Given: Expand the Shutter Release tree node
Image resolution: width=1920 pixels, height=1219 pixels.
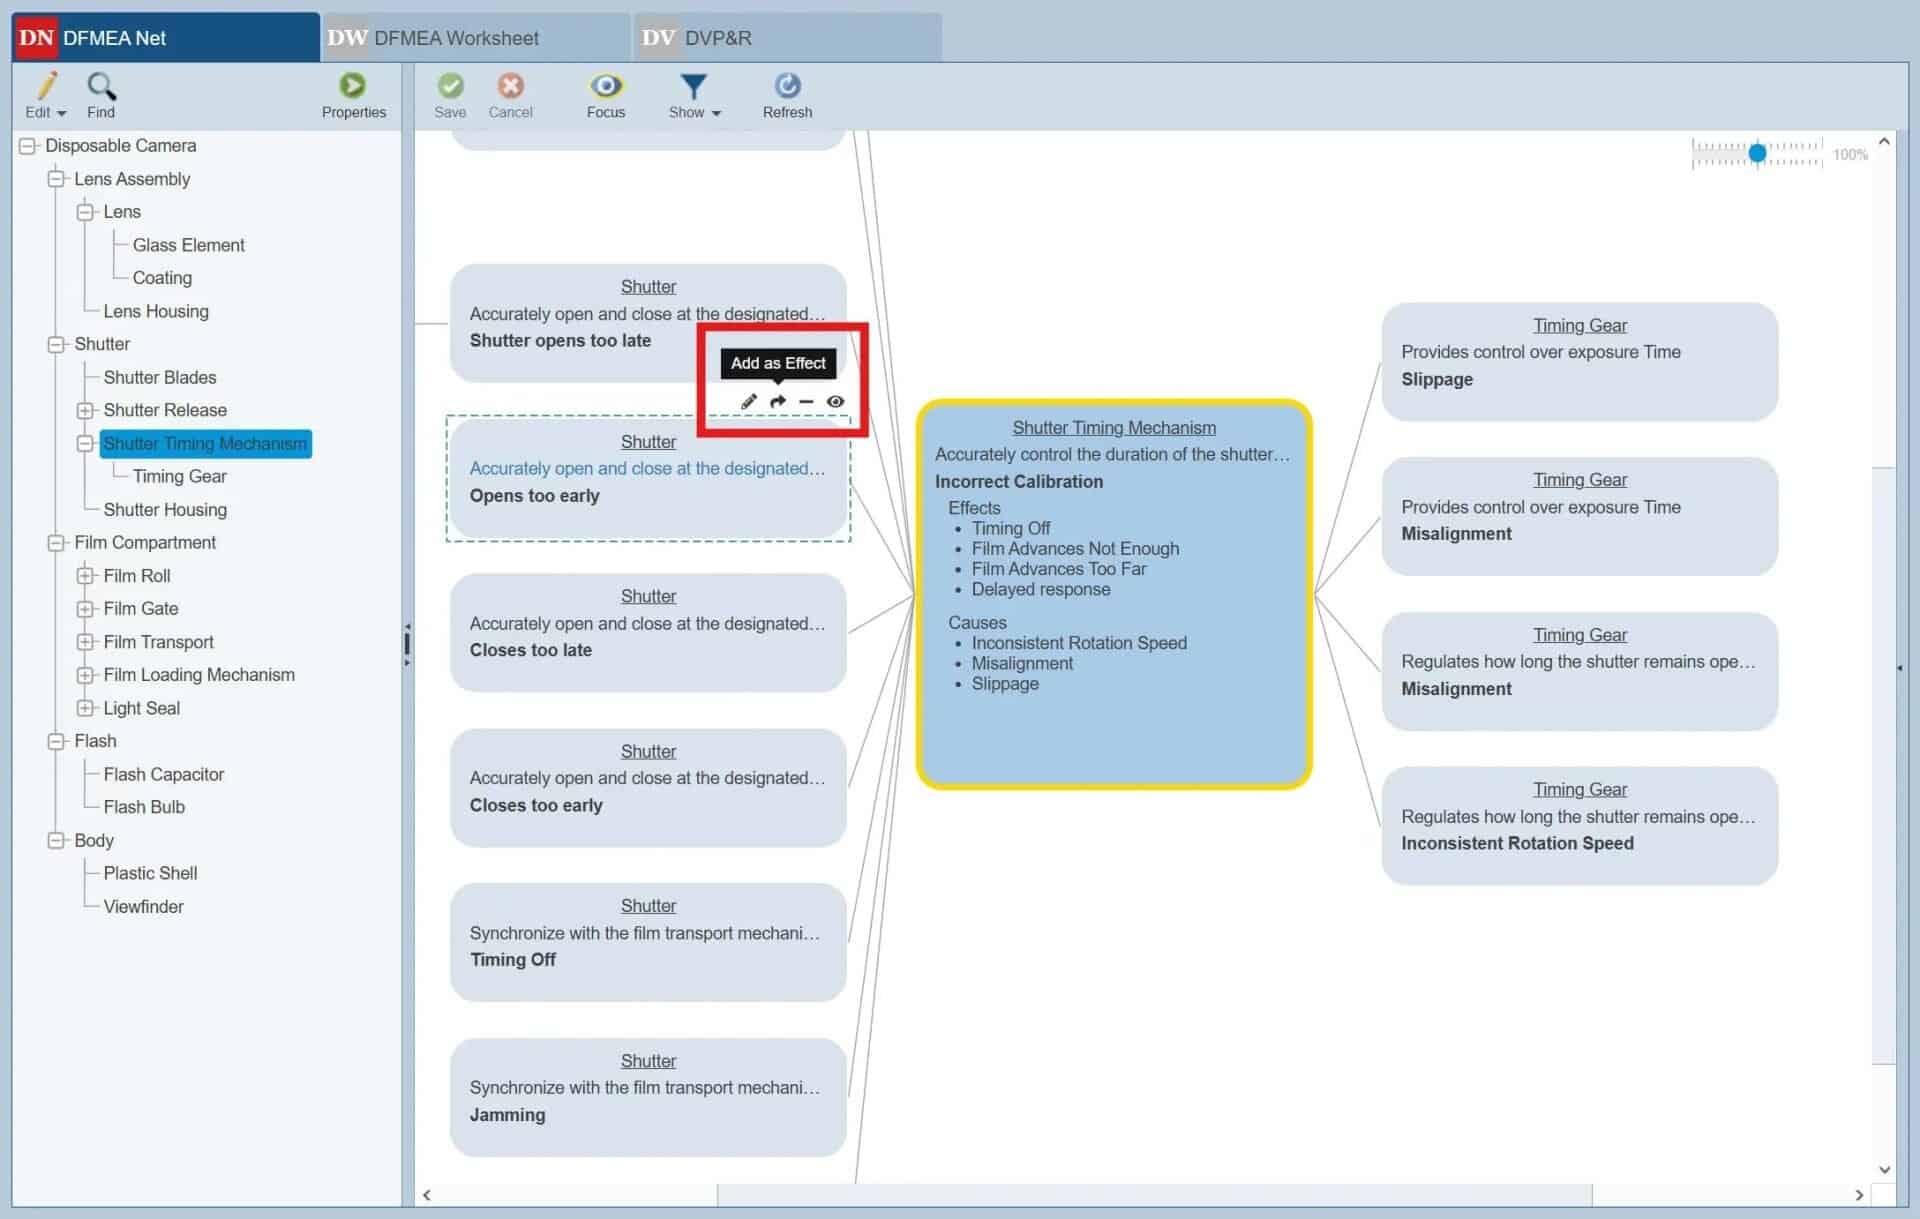Looking at the screenshot, I should click(x=85, y=410).
